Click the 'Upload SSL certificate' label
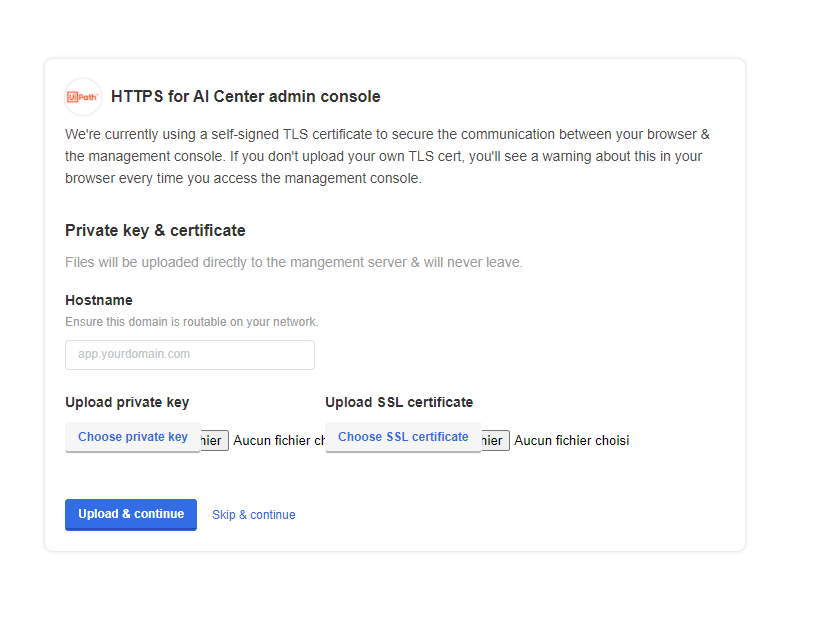This screenshot has width=831, height=619. click(x=399, y=402)
